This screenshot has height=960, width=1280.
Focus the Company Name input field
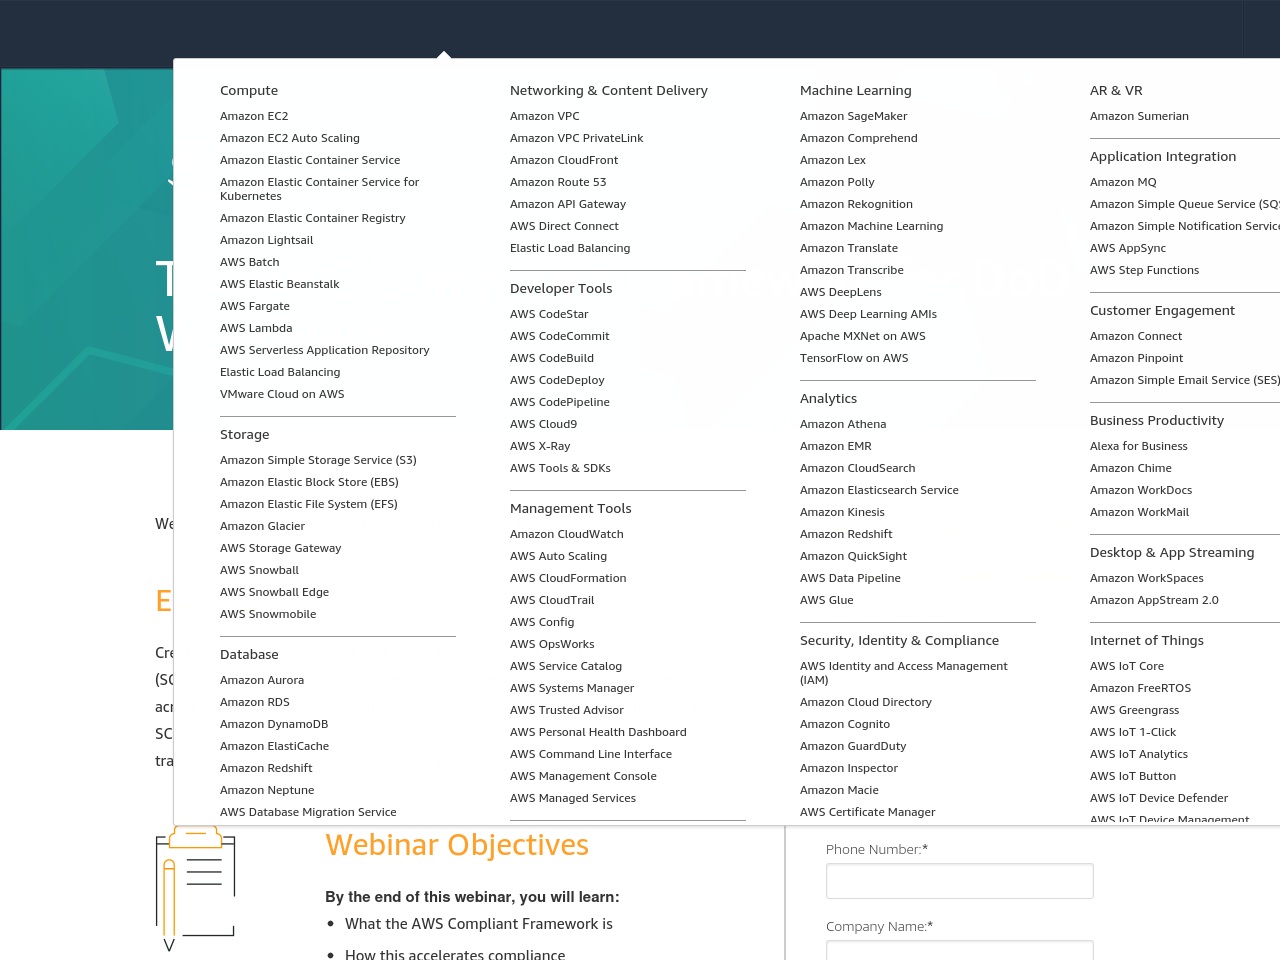(x=960, y=950)
